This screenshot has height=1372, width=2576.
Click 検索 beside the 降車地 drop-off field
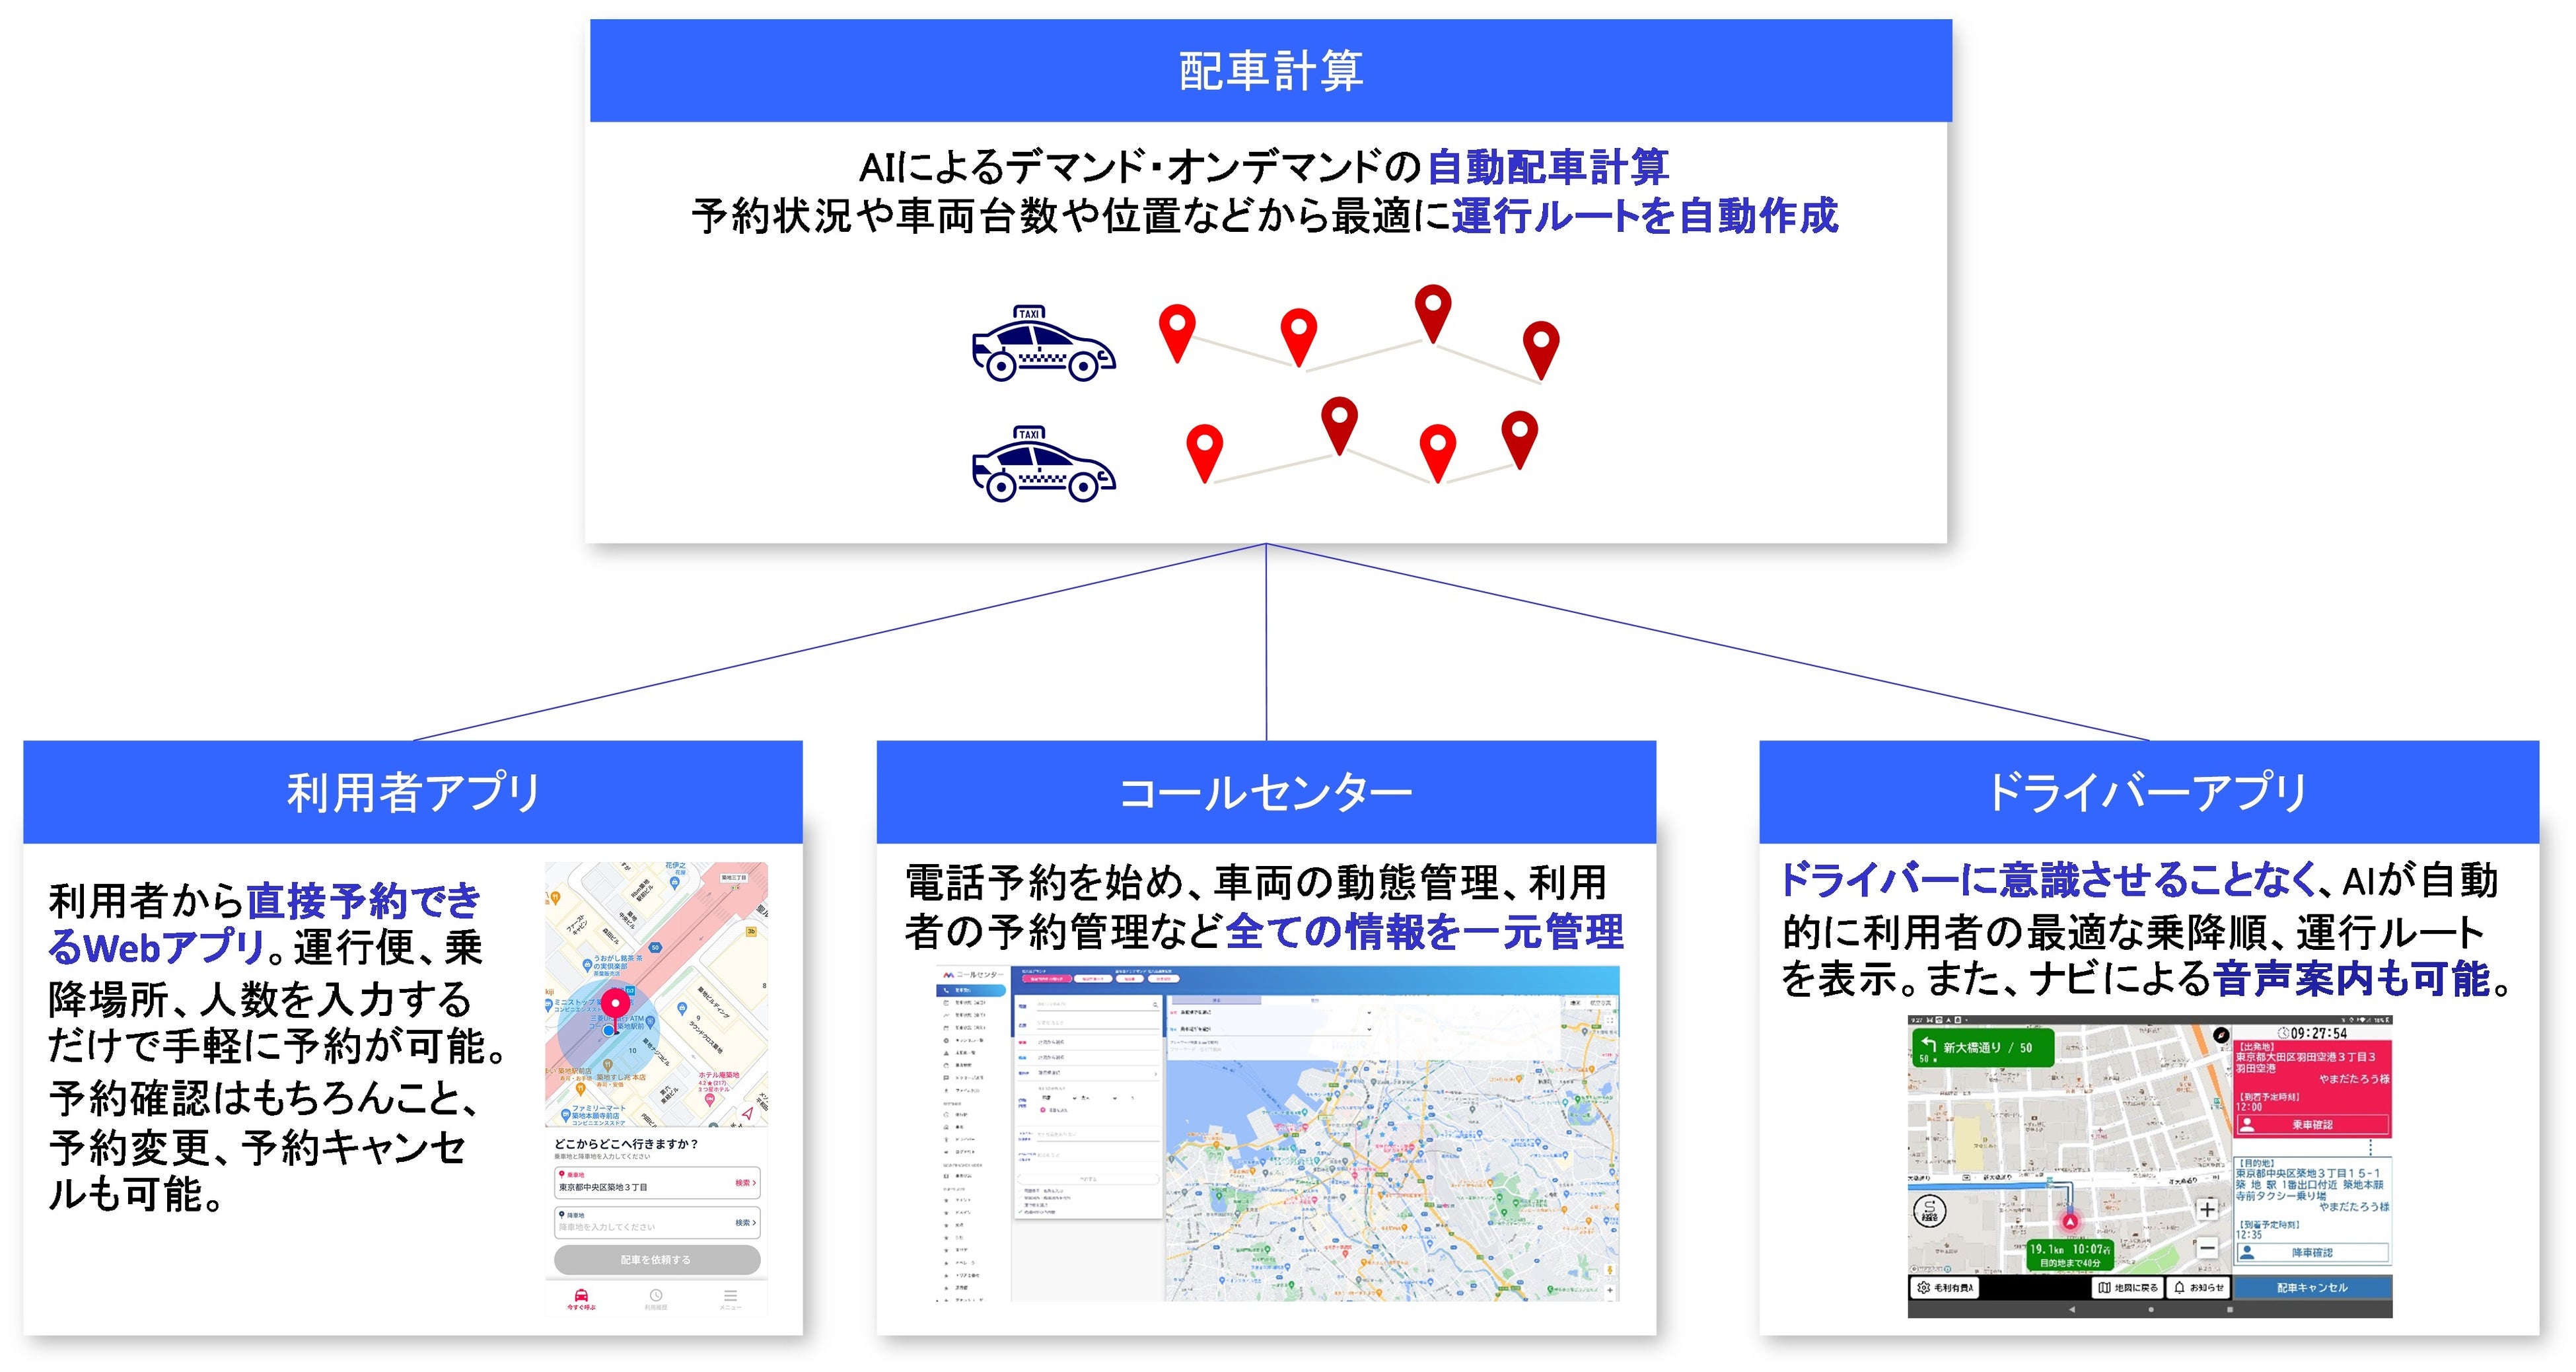point(745,1222)
